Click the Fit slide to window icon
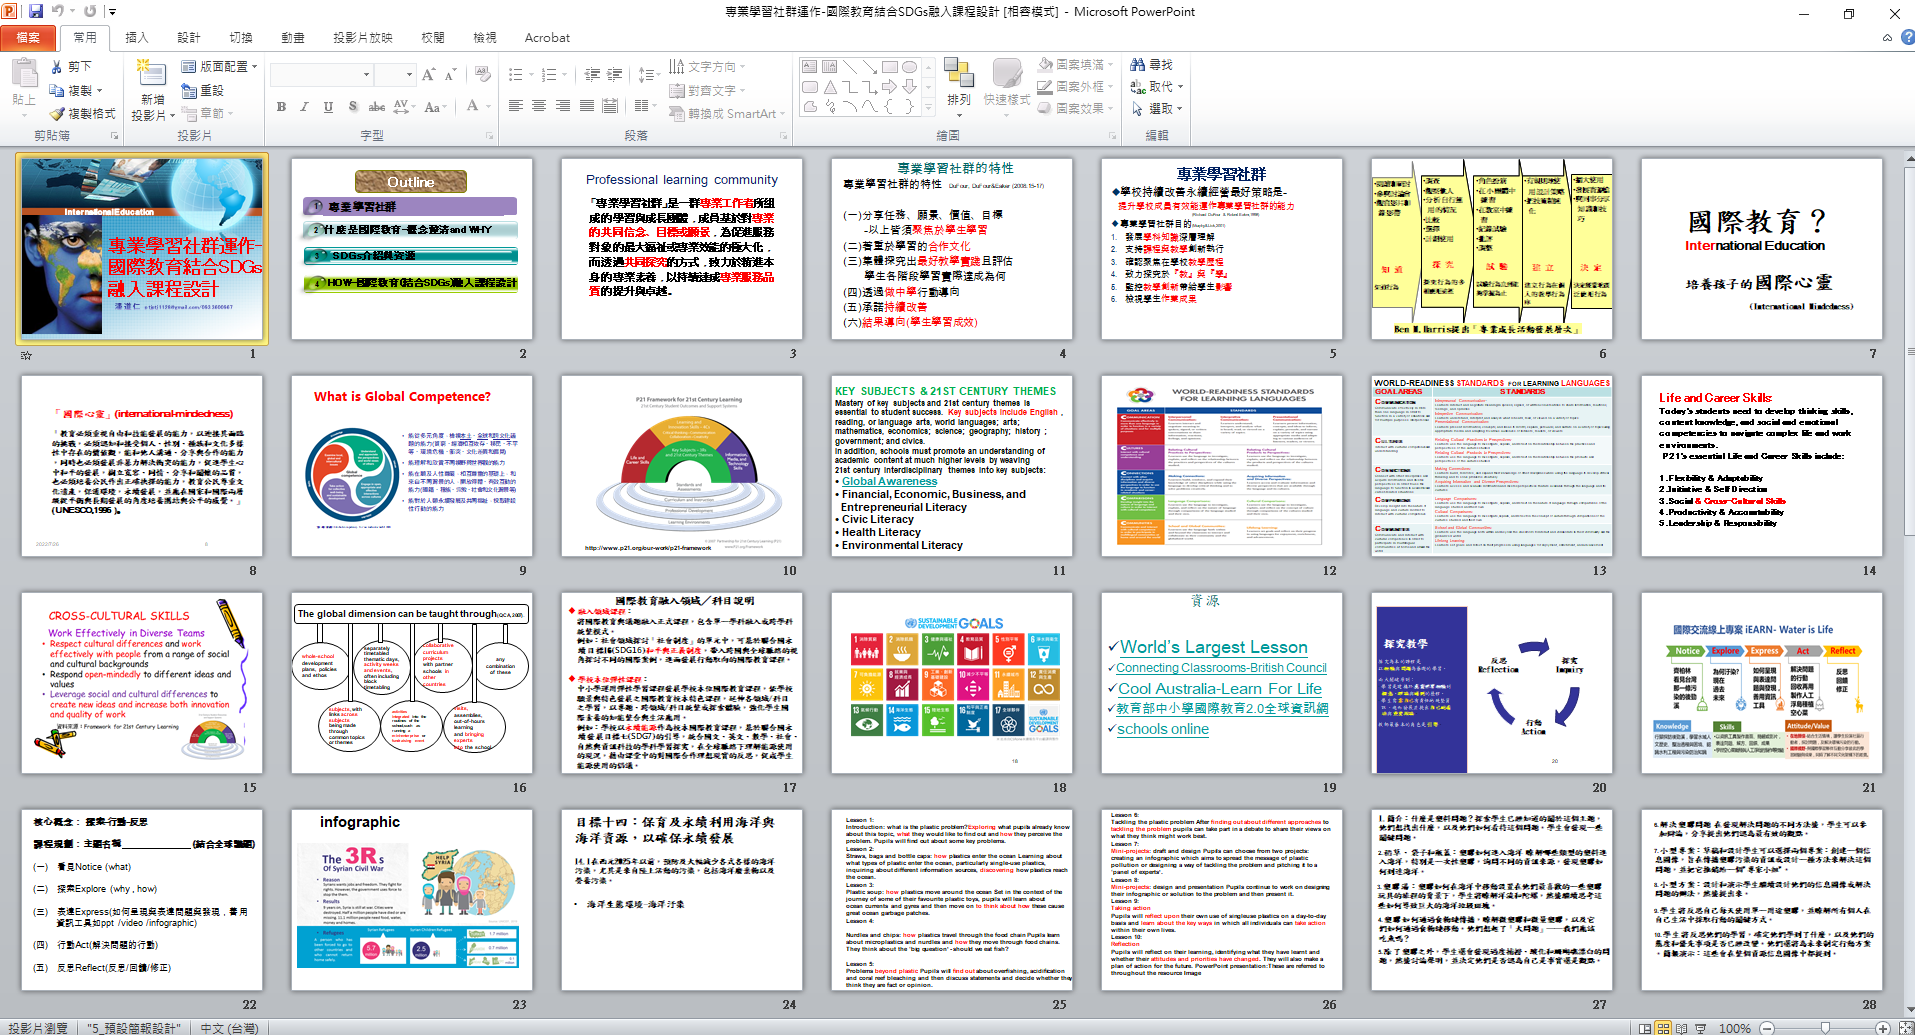Viewport: 1915px width, 1035px height. point(1904,1027)
